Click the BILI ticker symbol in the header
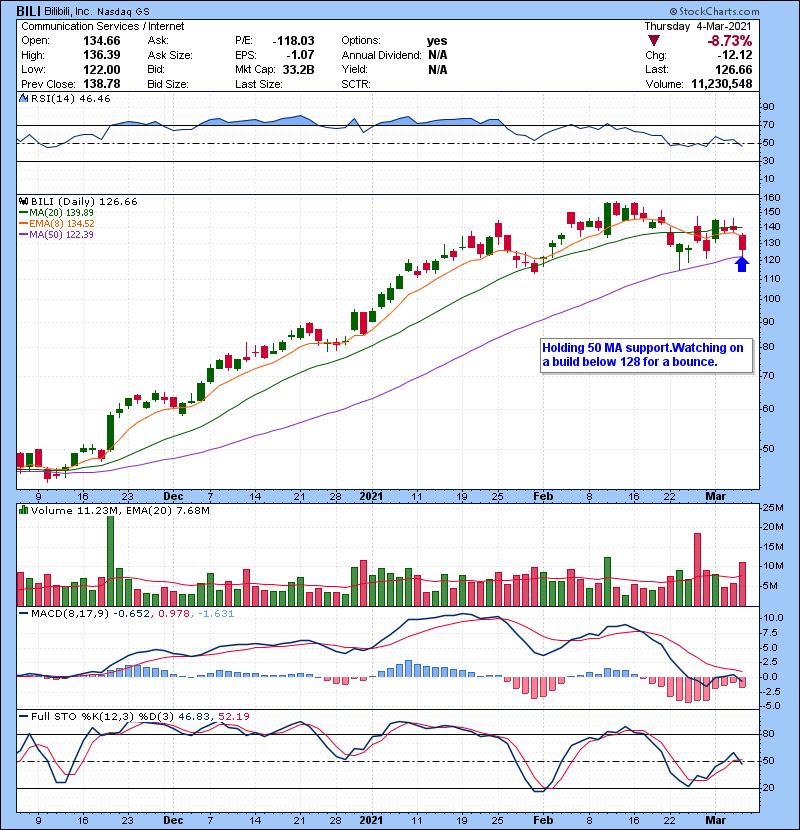The width and height of the screenshot is (800, 830). point(29,11)
